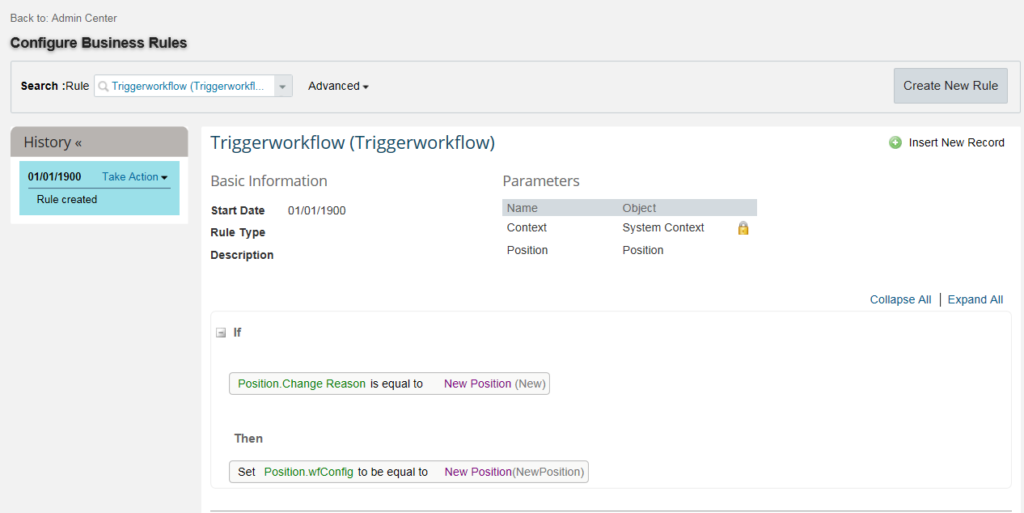Click the green Insert New Record plus icon

(x=895, y=142)
